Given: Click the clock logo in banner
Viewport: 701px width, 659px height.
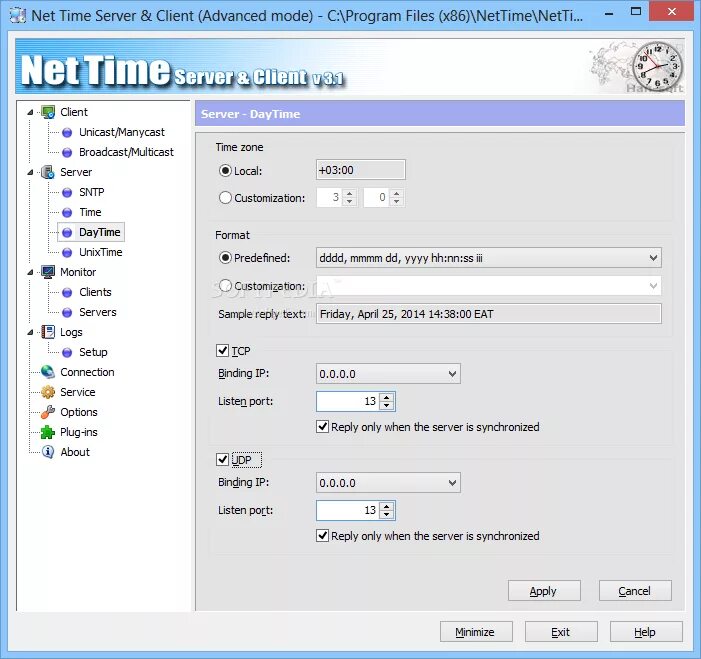Looking at the screenshot, I should pyautogui.click(x=658, y=65).
